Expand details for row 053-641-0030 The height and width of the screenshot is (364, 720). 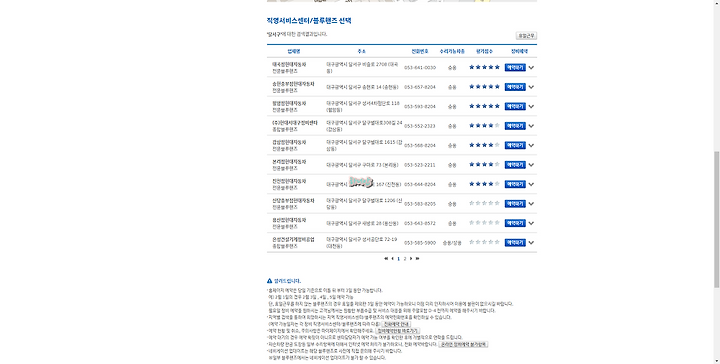(x=531, y=67)
